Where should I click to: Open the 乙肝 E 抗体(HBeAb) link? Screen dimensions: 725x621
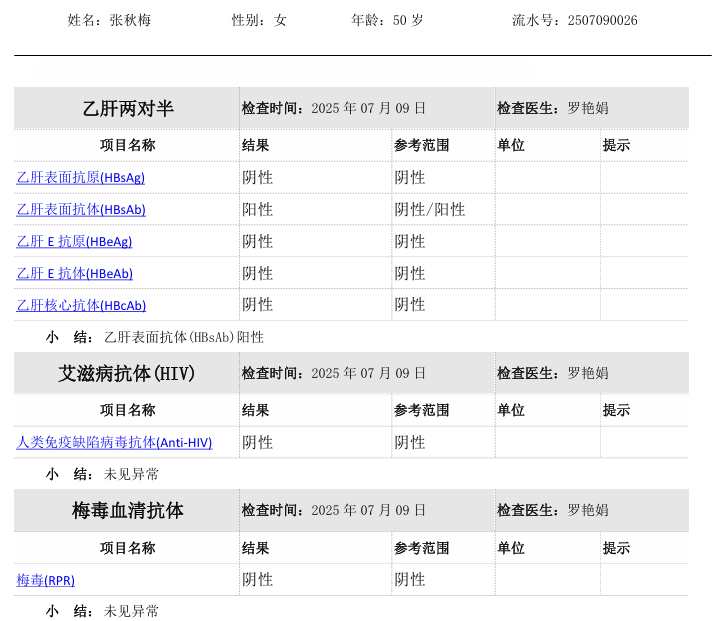click(74, 273)
